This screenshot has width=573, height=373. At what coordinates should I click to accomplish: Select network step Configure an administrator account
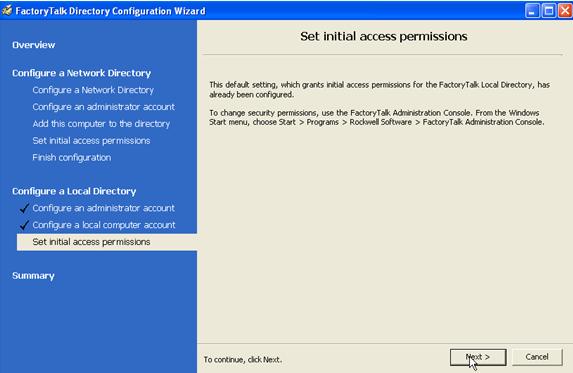pyautogui.click(x=103, y=107)
